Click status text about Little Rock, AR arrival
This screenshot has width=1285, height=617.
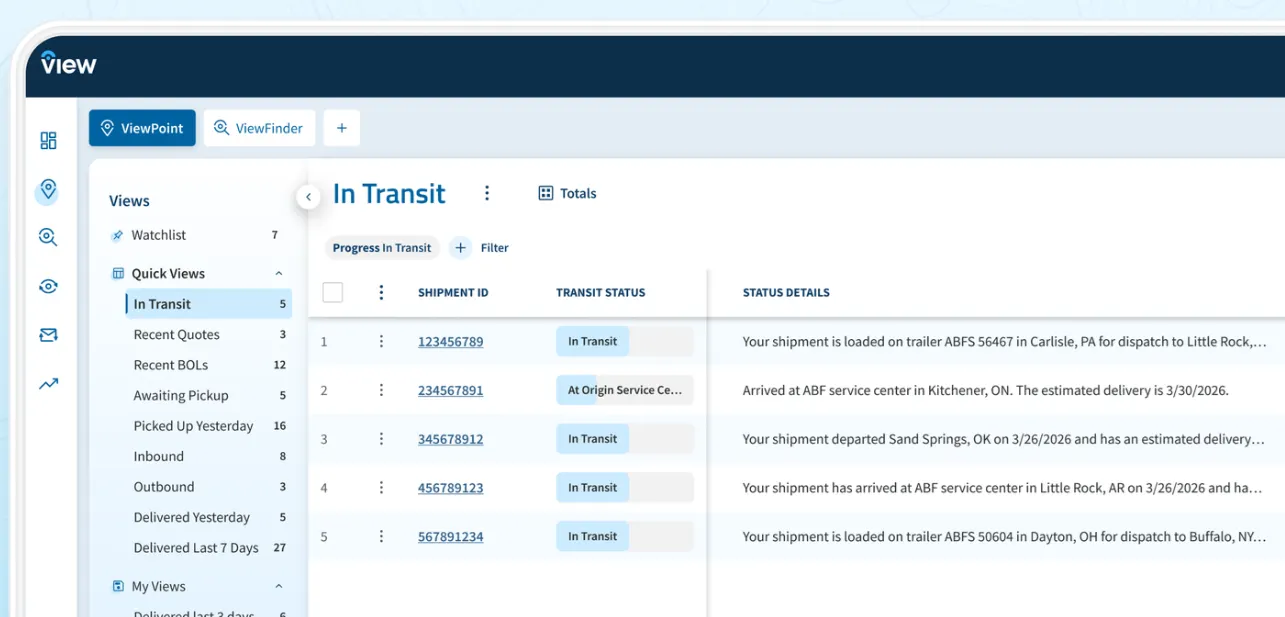[1002, 488]
